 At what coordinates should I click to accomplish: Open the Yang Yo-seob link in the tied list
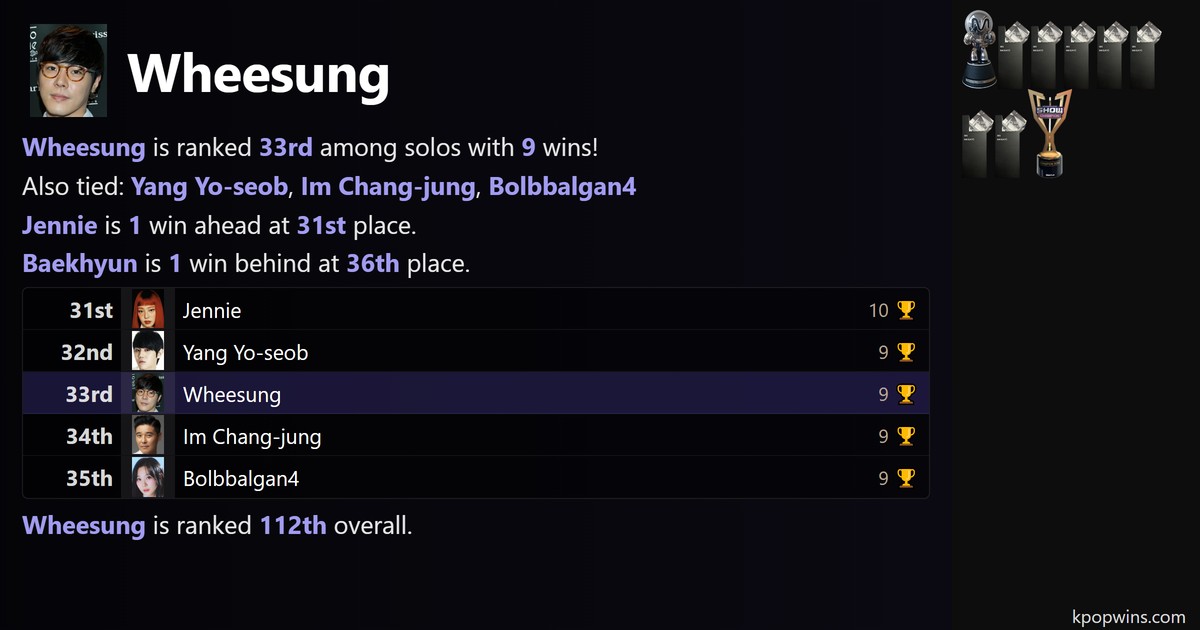click(x=209, y=187)
